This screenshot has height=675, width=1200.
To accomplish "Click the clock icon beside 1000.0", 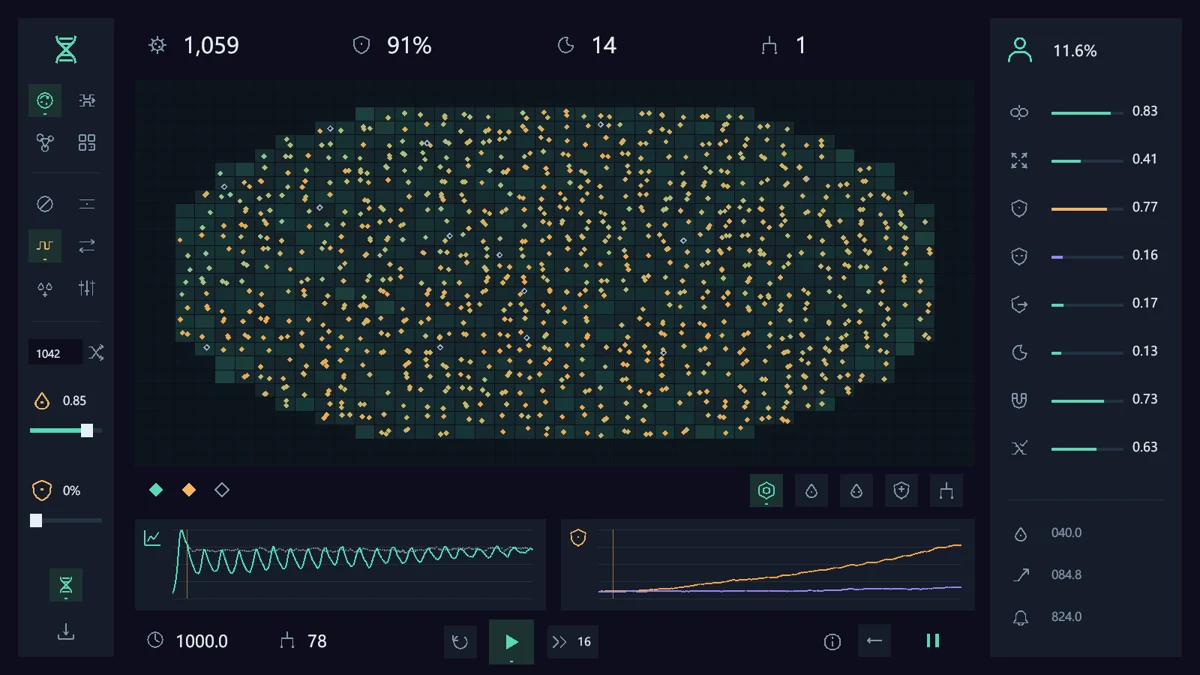I will pyautogui.click(x=155, y=640).
